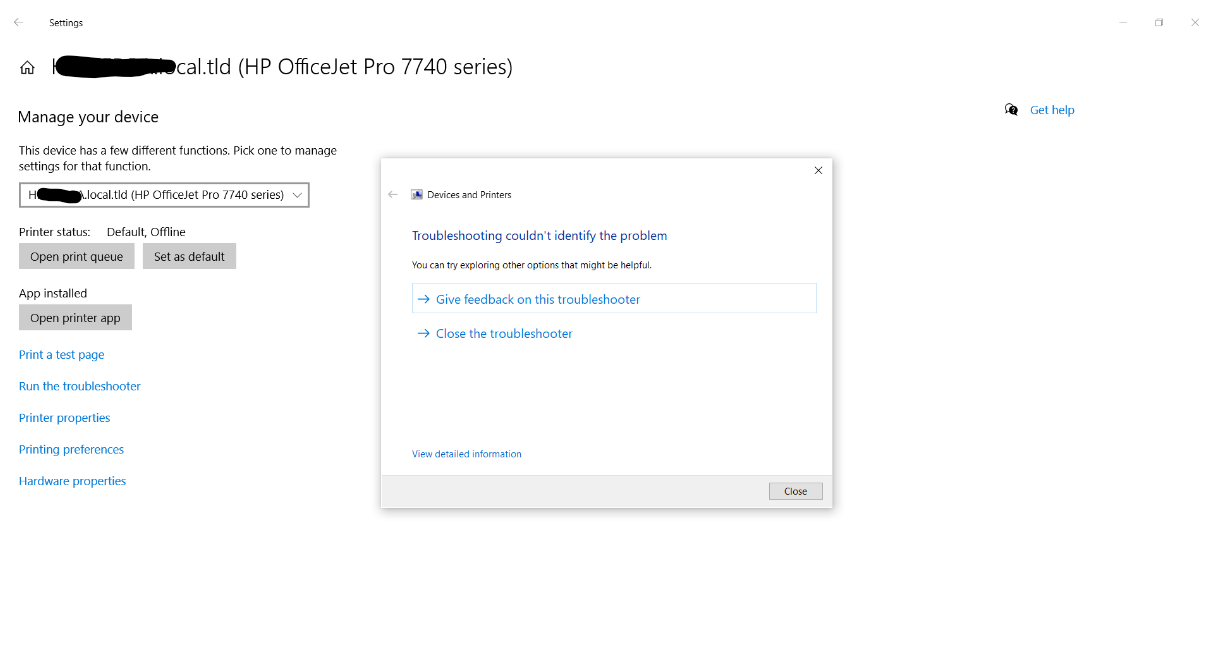Viewport: 1223px width, 661px height.
Task: Maximize the Settings window
Action: click(1159, 22)
